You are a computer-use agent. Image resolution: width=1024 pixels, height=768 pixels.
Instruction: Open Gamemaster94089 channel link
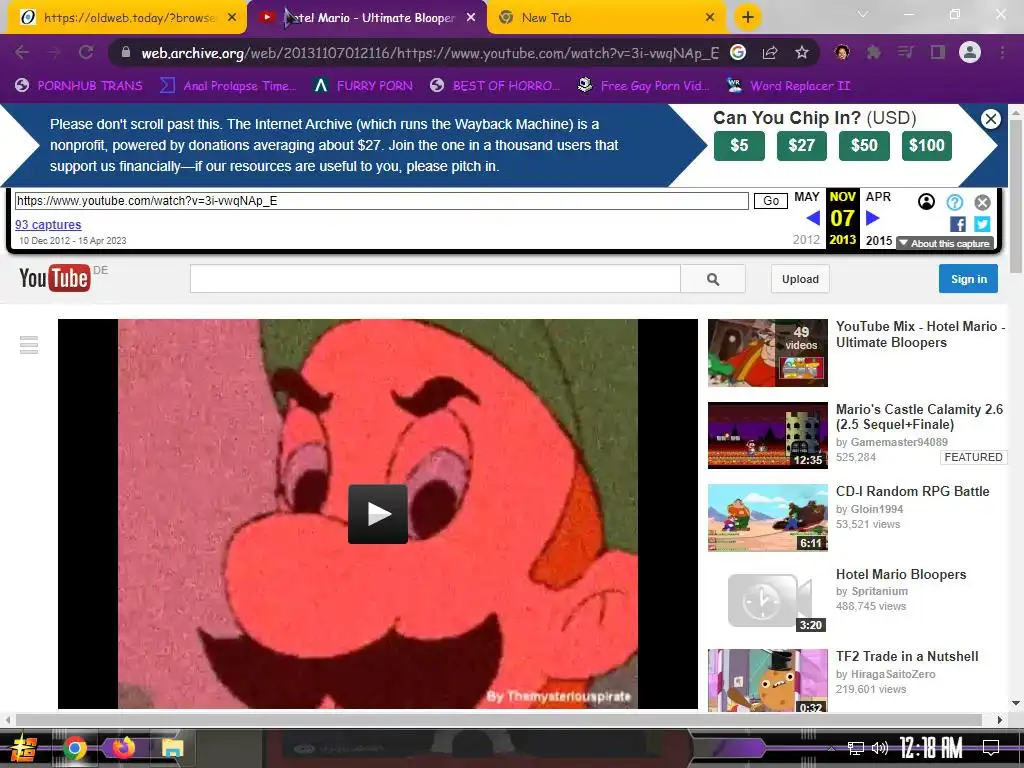coord(899,442)
